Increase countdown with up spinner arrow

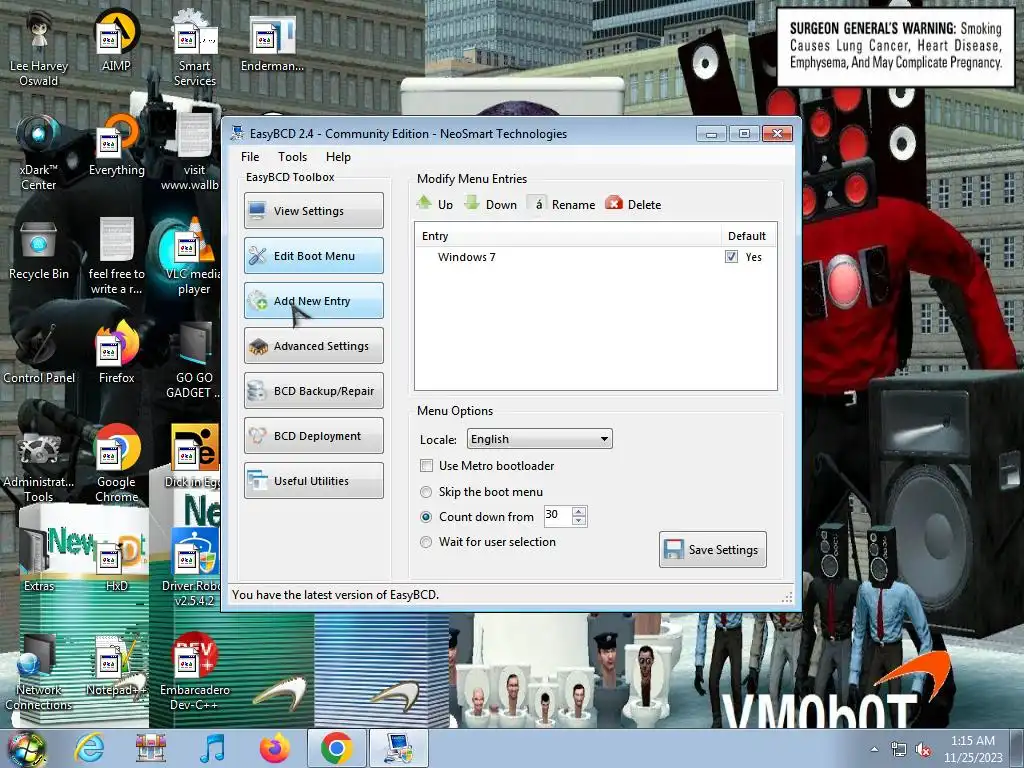click(579, 511)
